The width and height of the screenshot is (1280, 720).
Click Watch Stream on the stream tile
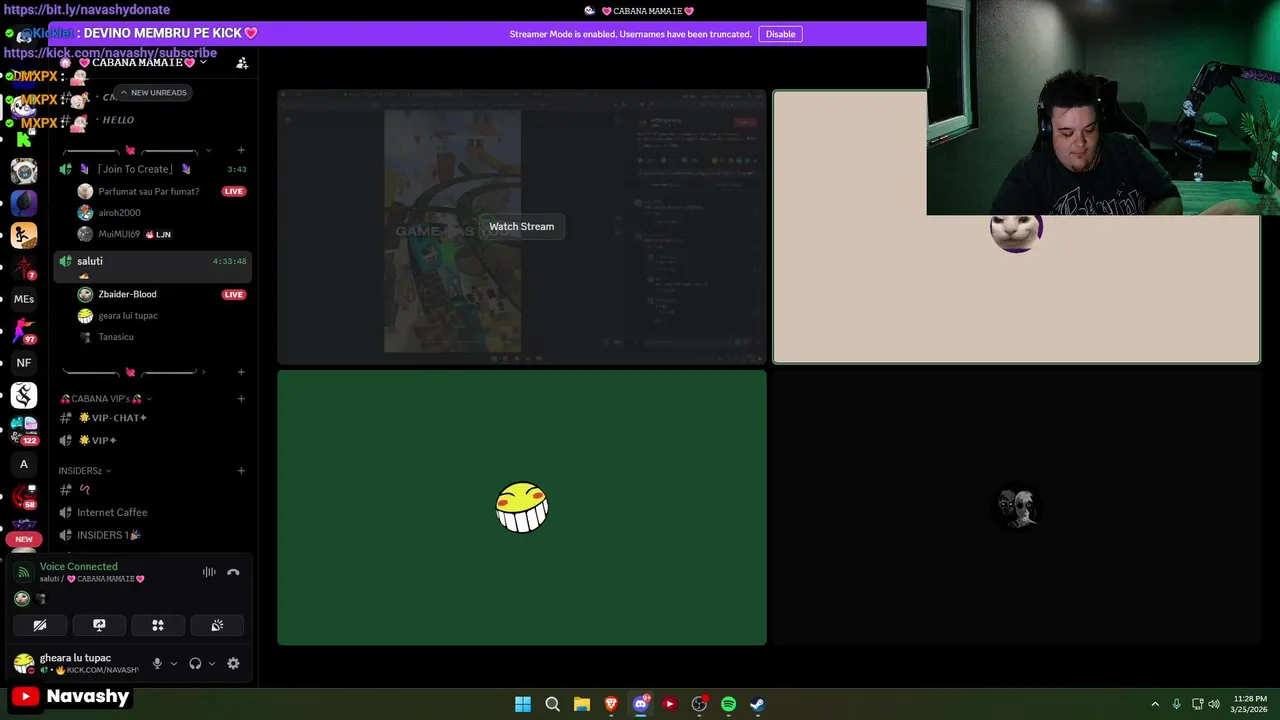tap(521, 226)
